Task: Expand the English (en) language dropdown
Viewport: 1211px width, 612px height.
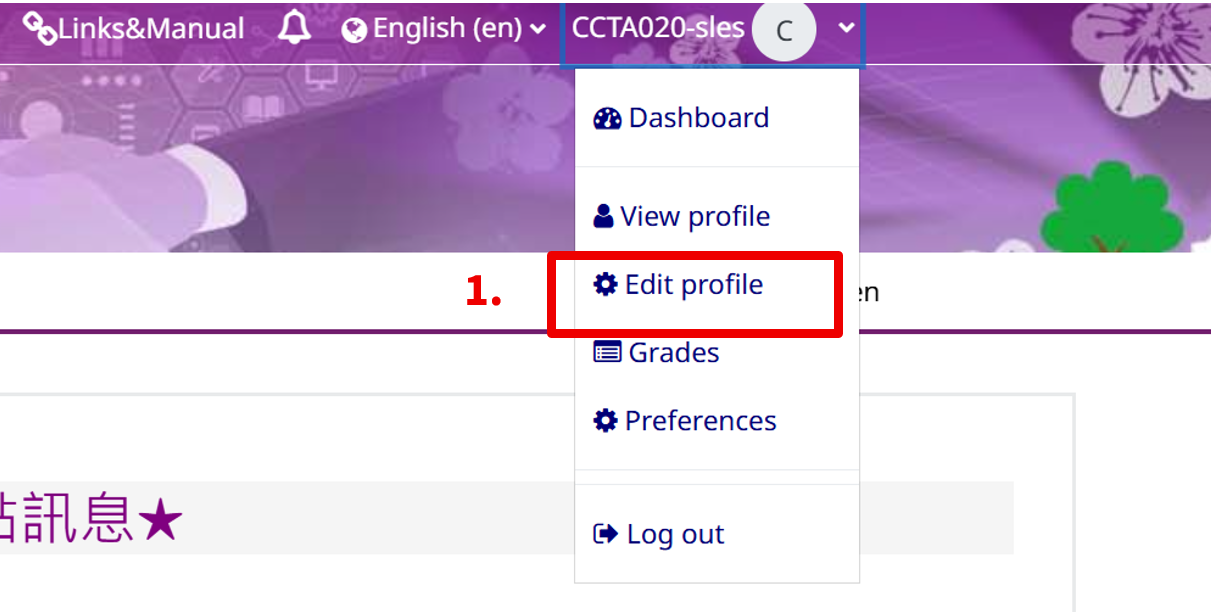Action: click(444, 29)
